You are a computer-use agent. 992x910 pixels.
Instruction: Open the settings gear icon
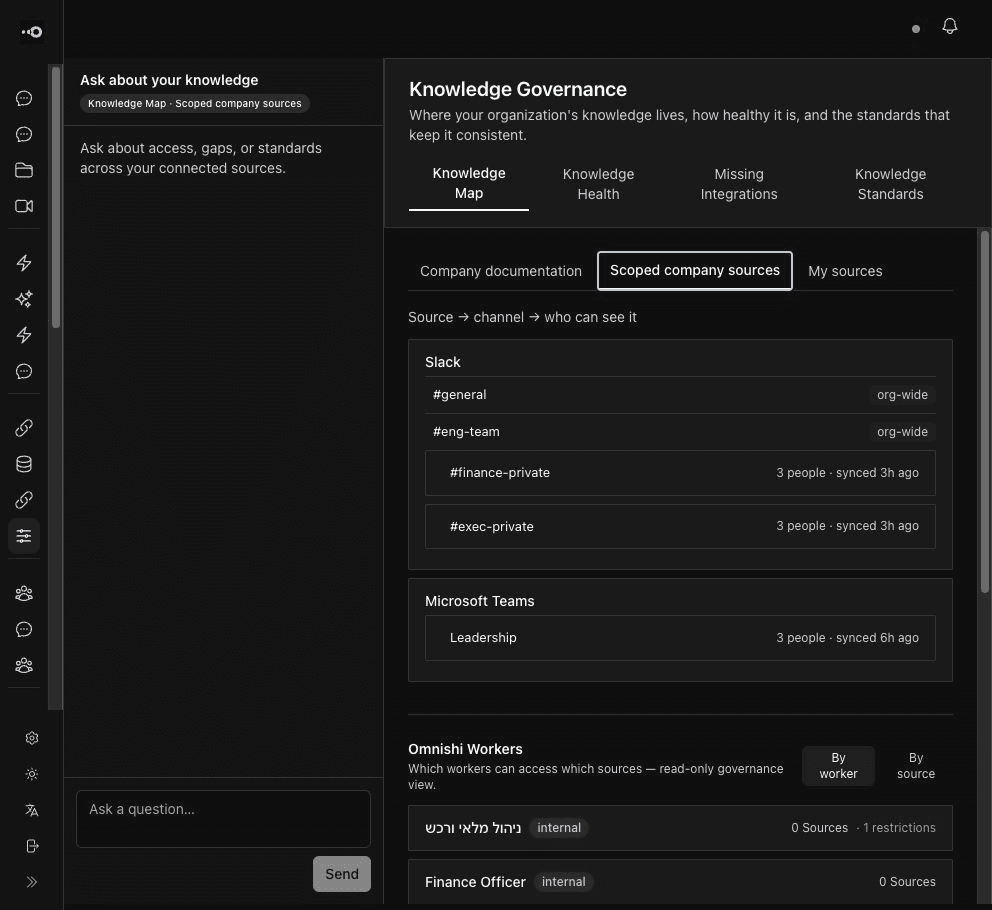tap(32, 738)
